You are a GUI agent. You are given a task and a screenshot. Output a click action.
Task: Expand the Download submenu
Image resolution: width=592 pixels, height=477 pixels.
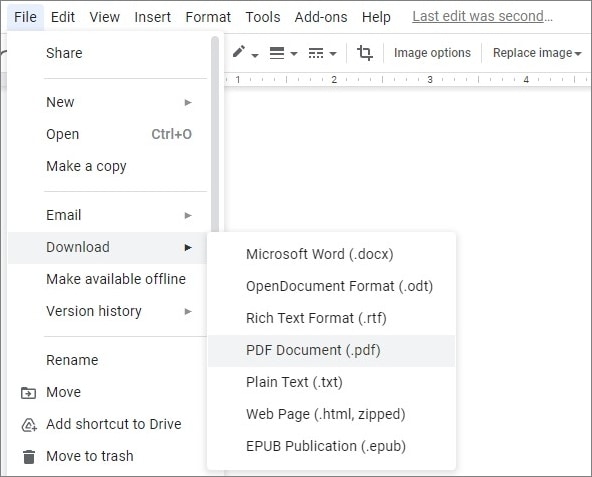click(x=108, y=247)
